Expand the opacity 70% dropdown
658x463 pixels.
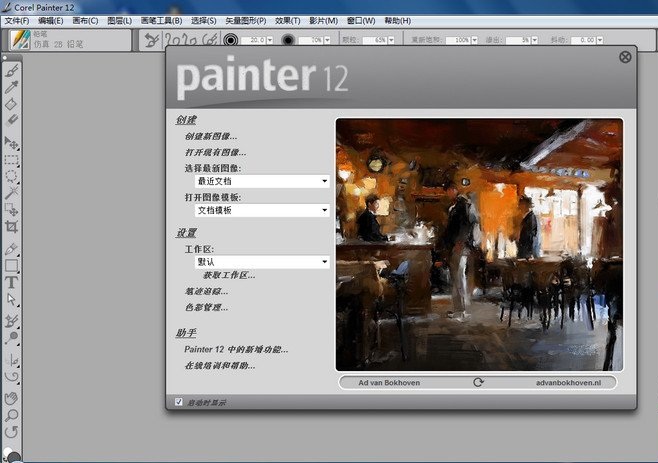pyautogui.click(x=327, y=40)
